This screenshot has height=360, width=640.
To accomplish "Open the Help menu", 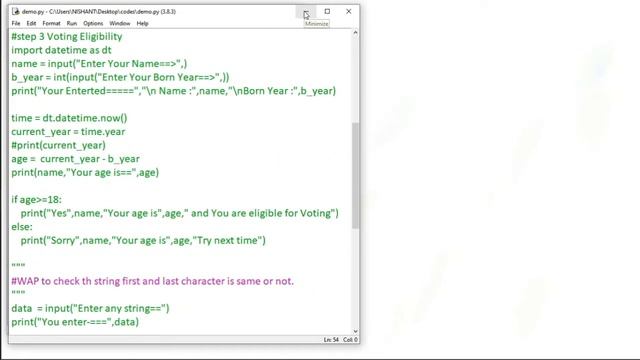I will [142, 23].
